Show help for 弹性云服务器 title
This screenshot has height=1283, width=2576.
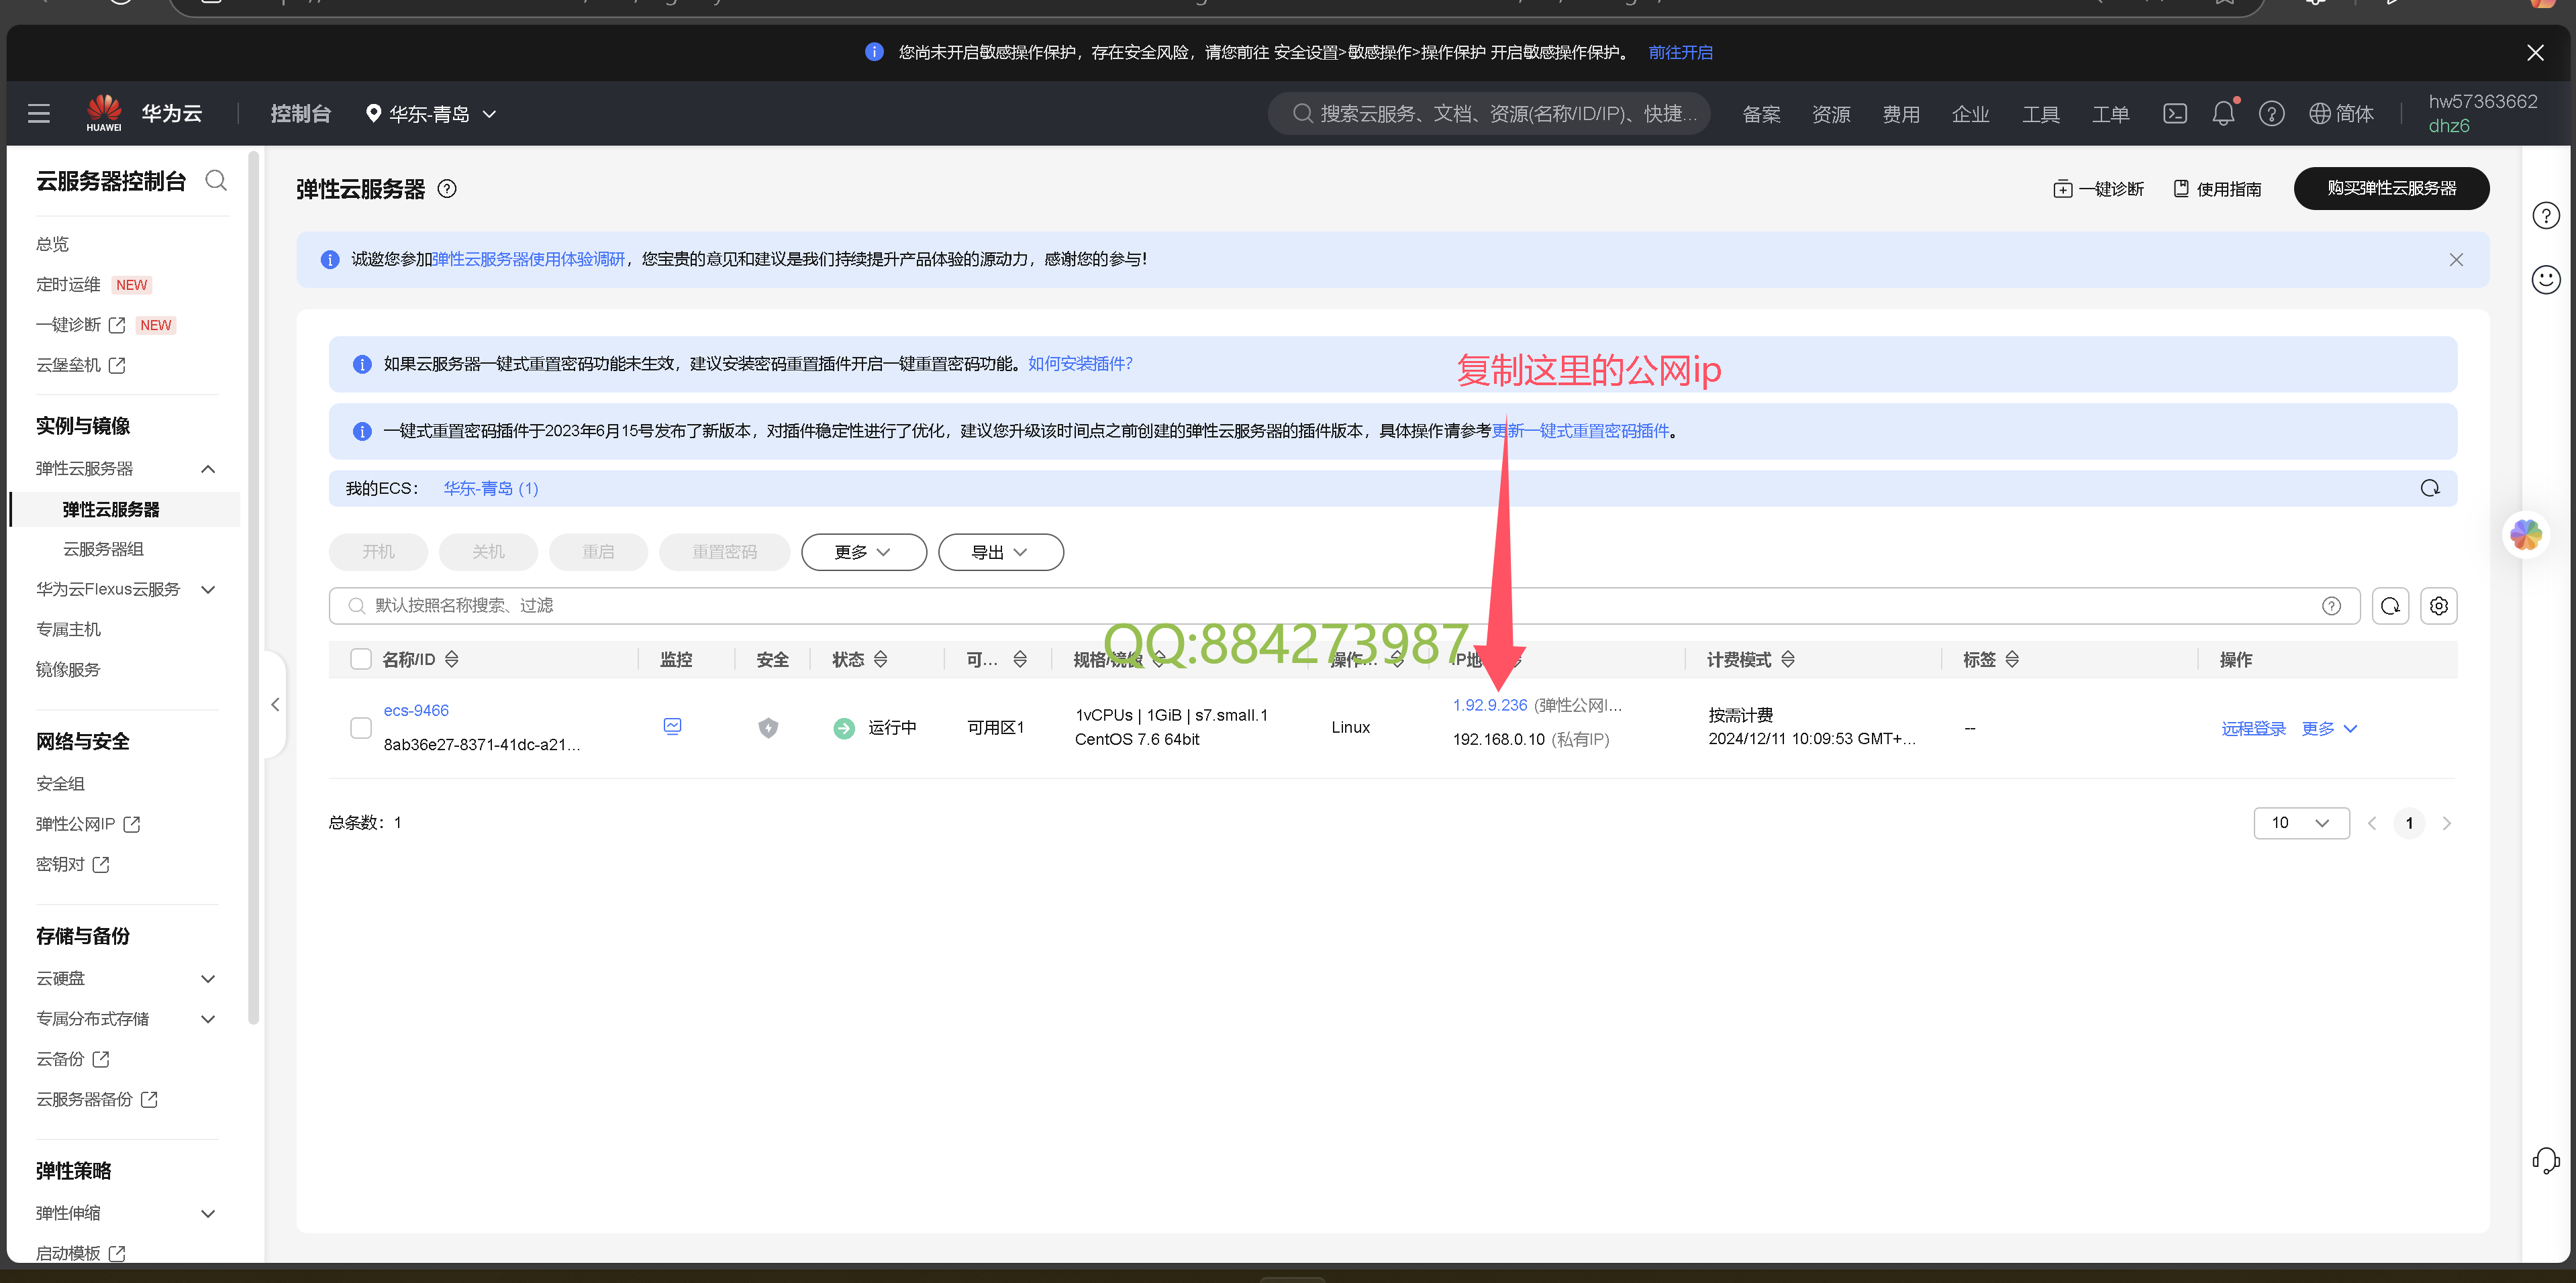click(x=447, y=189)
